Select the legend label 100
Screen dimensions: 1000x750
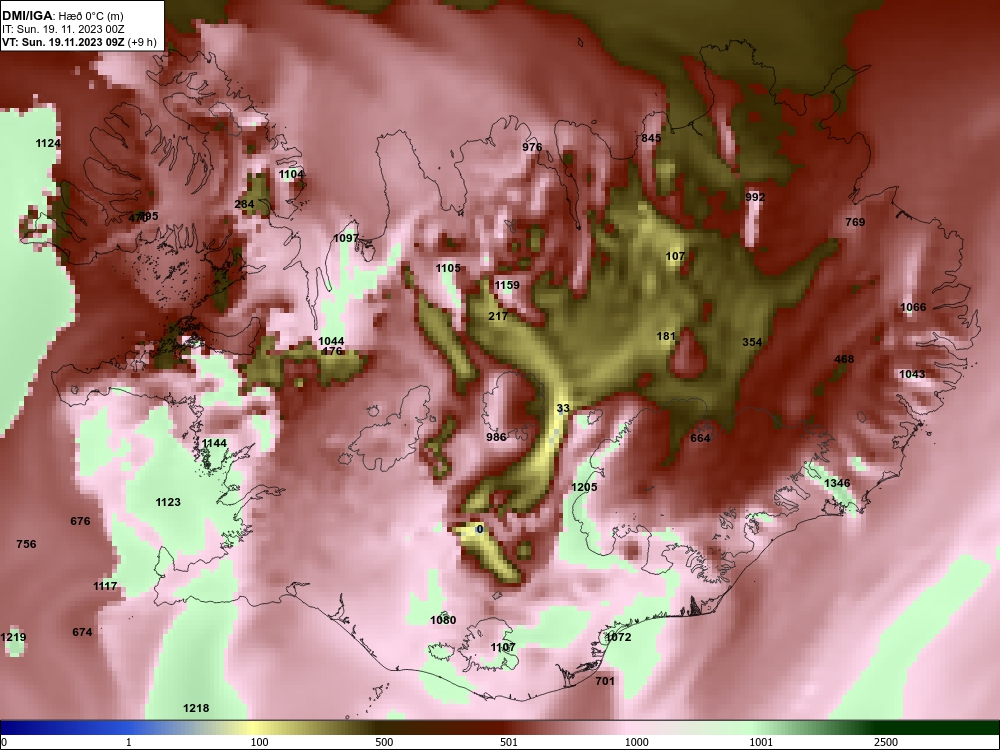[x=259, y=742]
